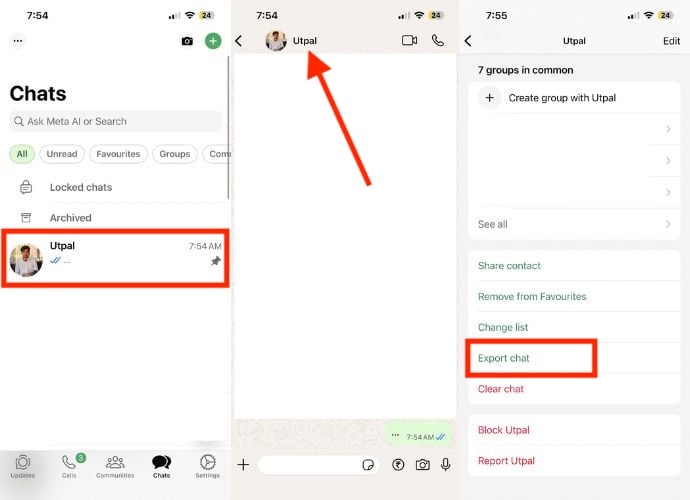Go back from the Utpal conversation
Viewport: 690px width, 500px height.
239,41
